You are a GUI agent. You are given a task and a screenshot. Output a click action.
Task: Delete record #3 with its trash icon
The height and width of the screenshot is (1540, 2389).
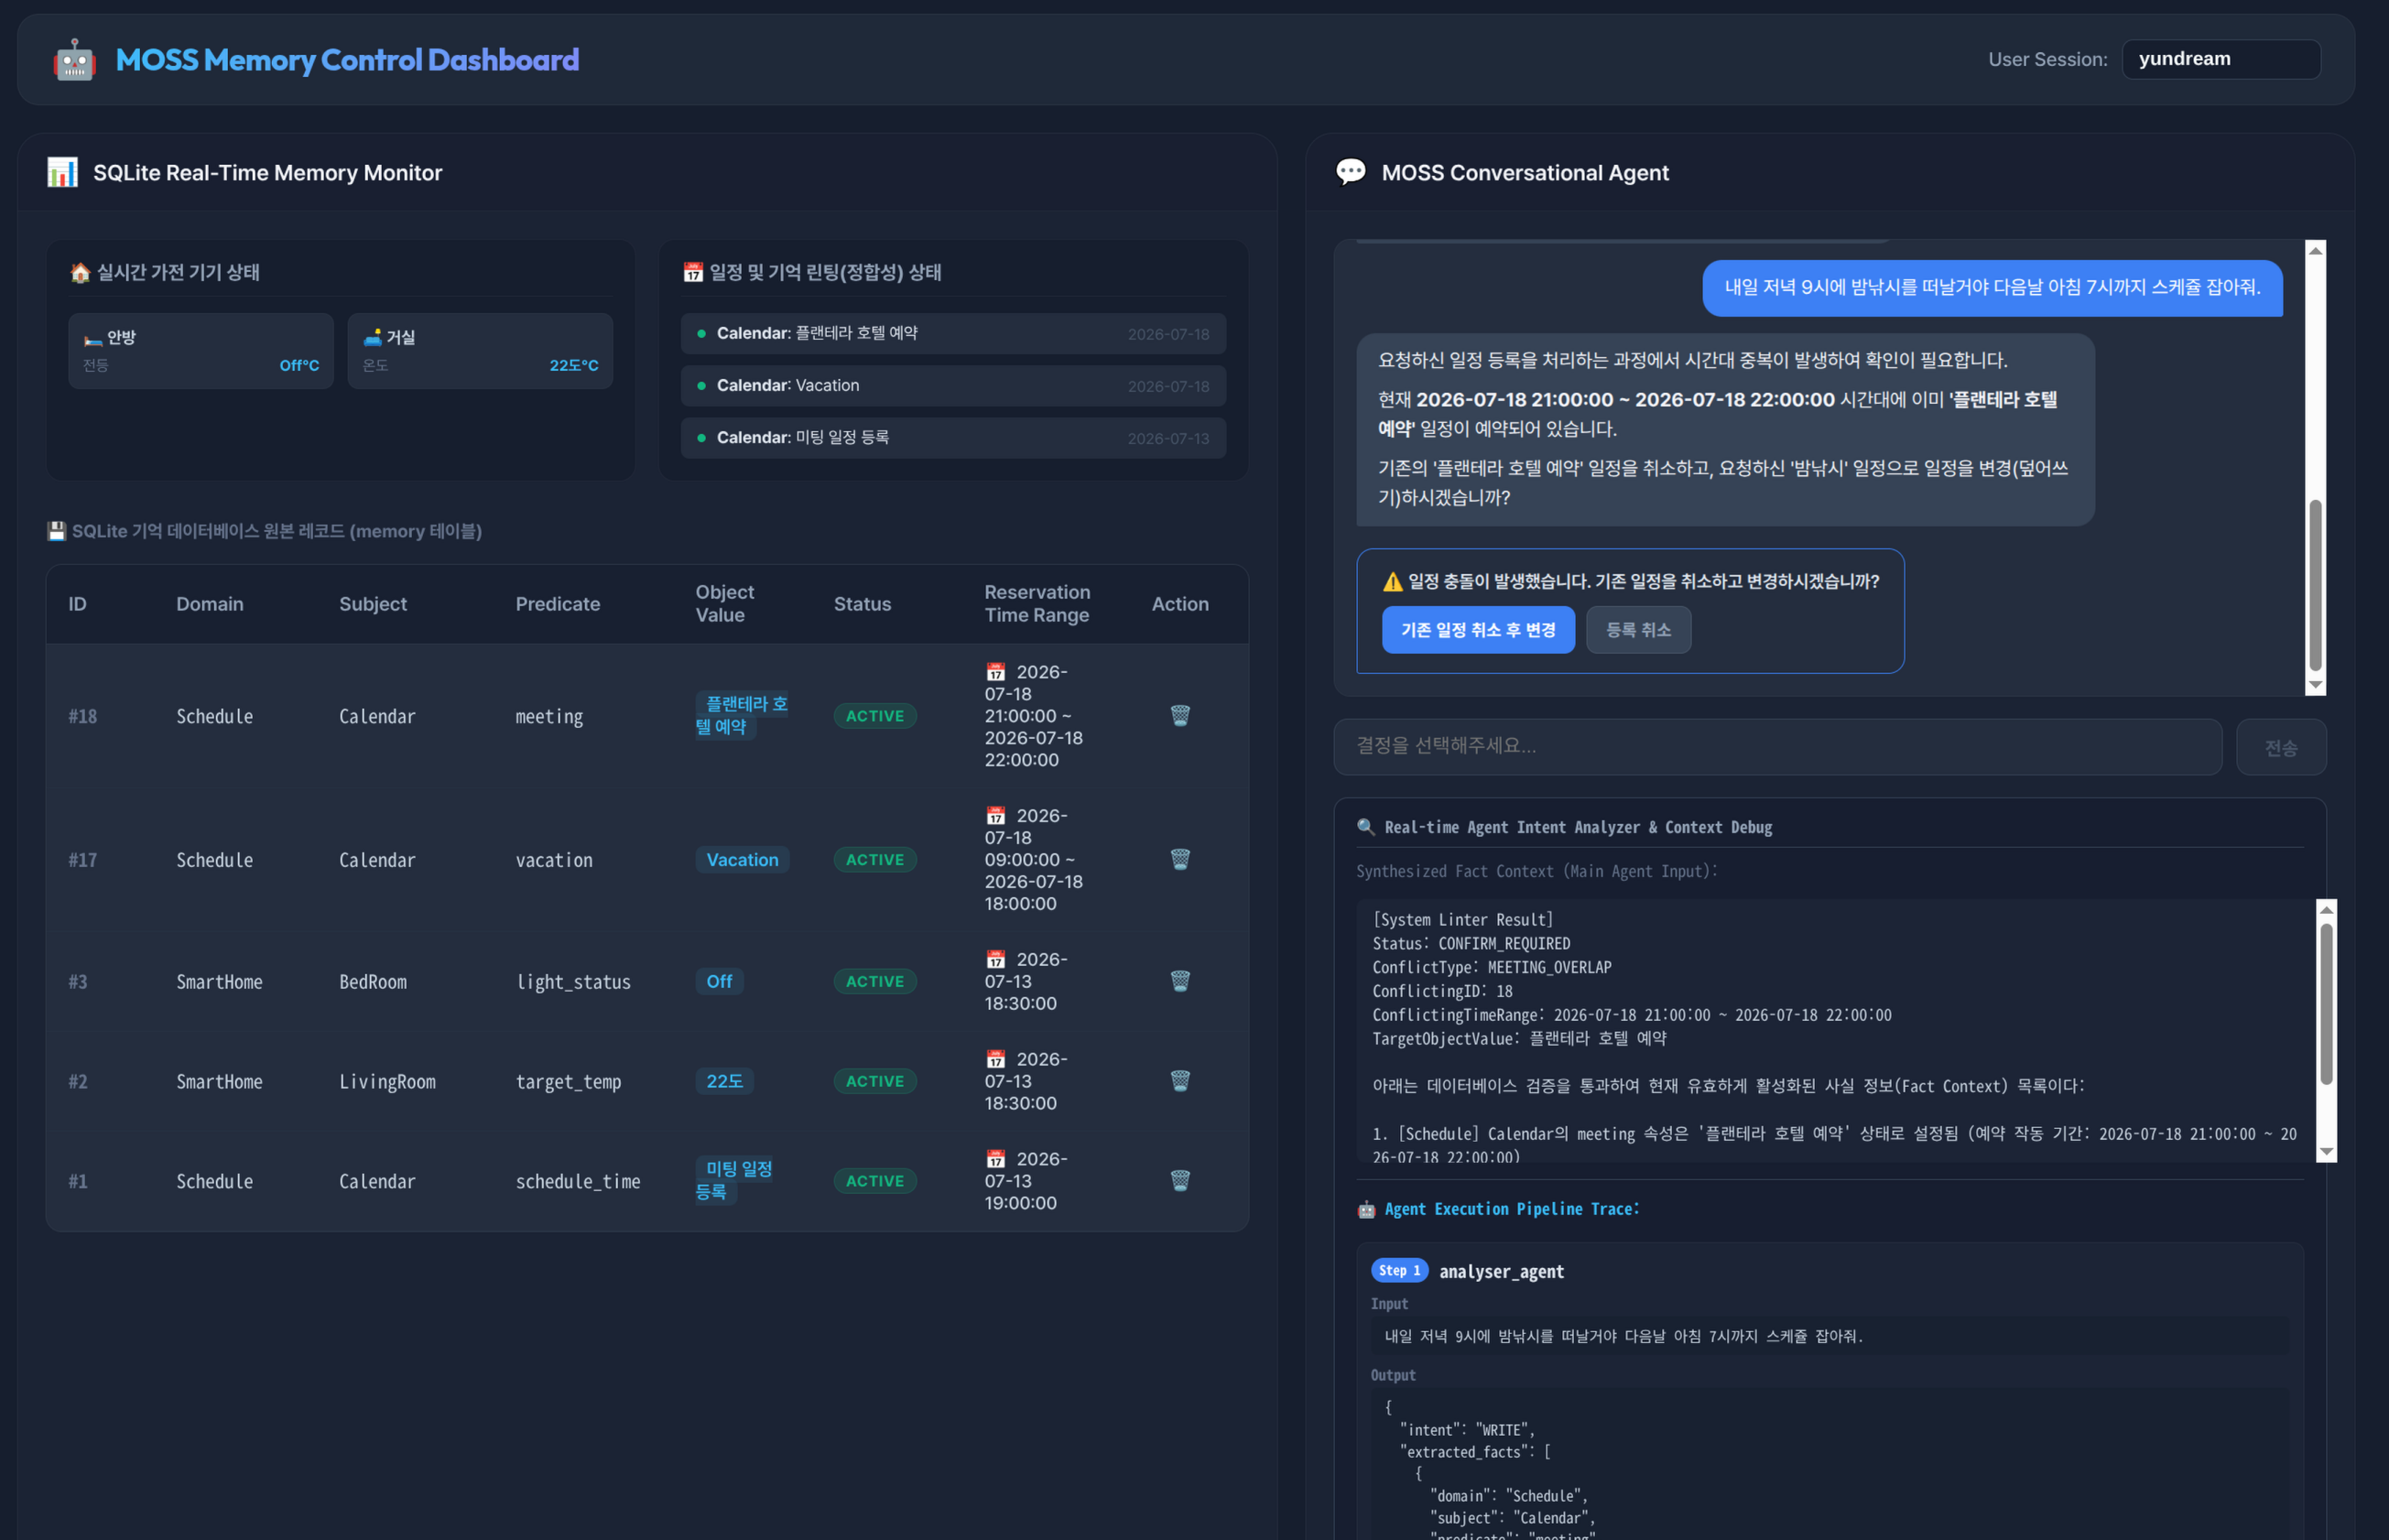tap(1180, 981)
